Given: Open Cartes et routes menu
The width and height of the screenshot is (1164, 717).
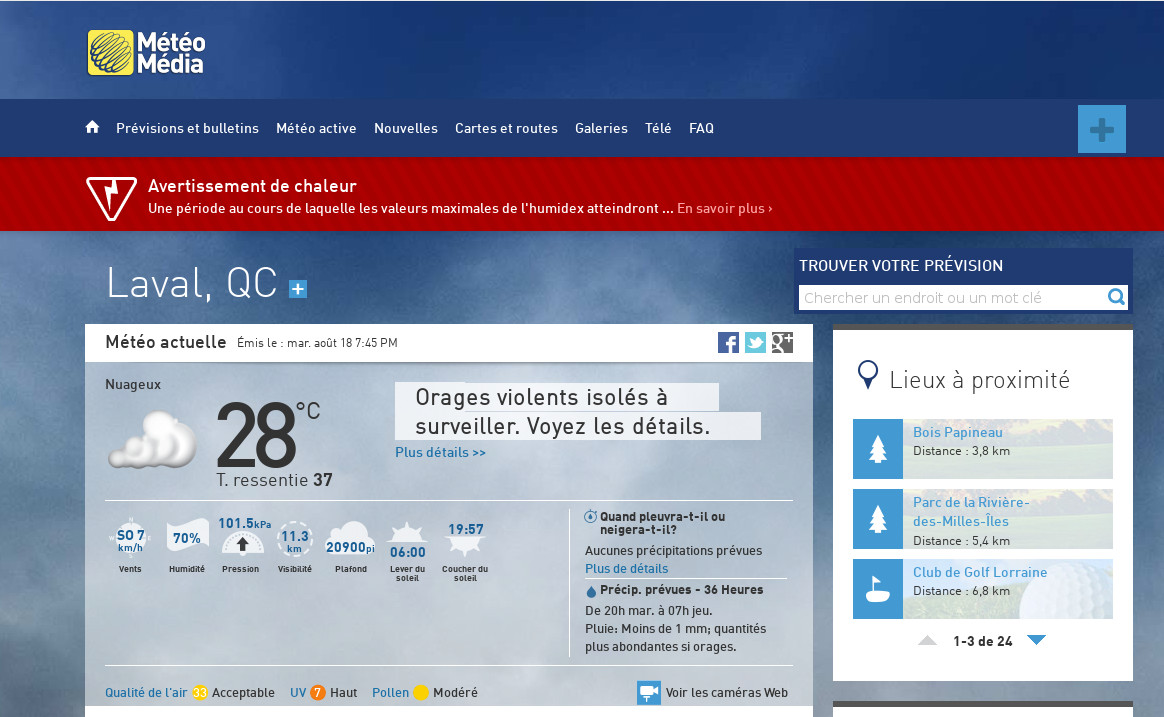Looking at the screenshot, I should tap(506, 128).
